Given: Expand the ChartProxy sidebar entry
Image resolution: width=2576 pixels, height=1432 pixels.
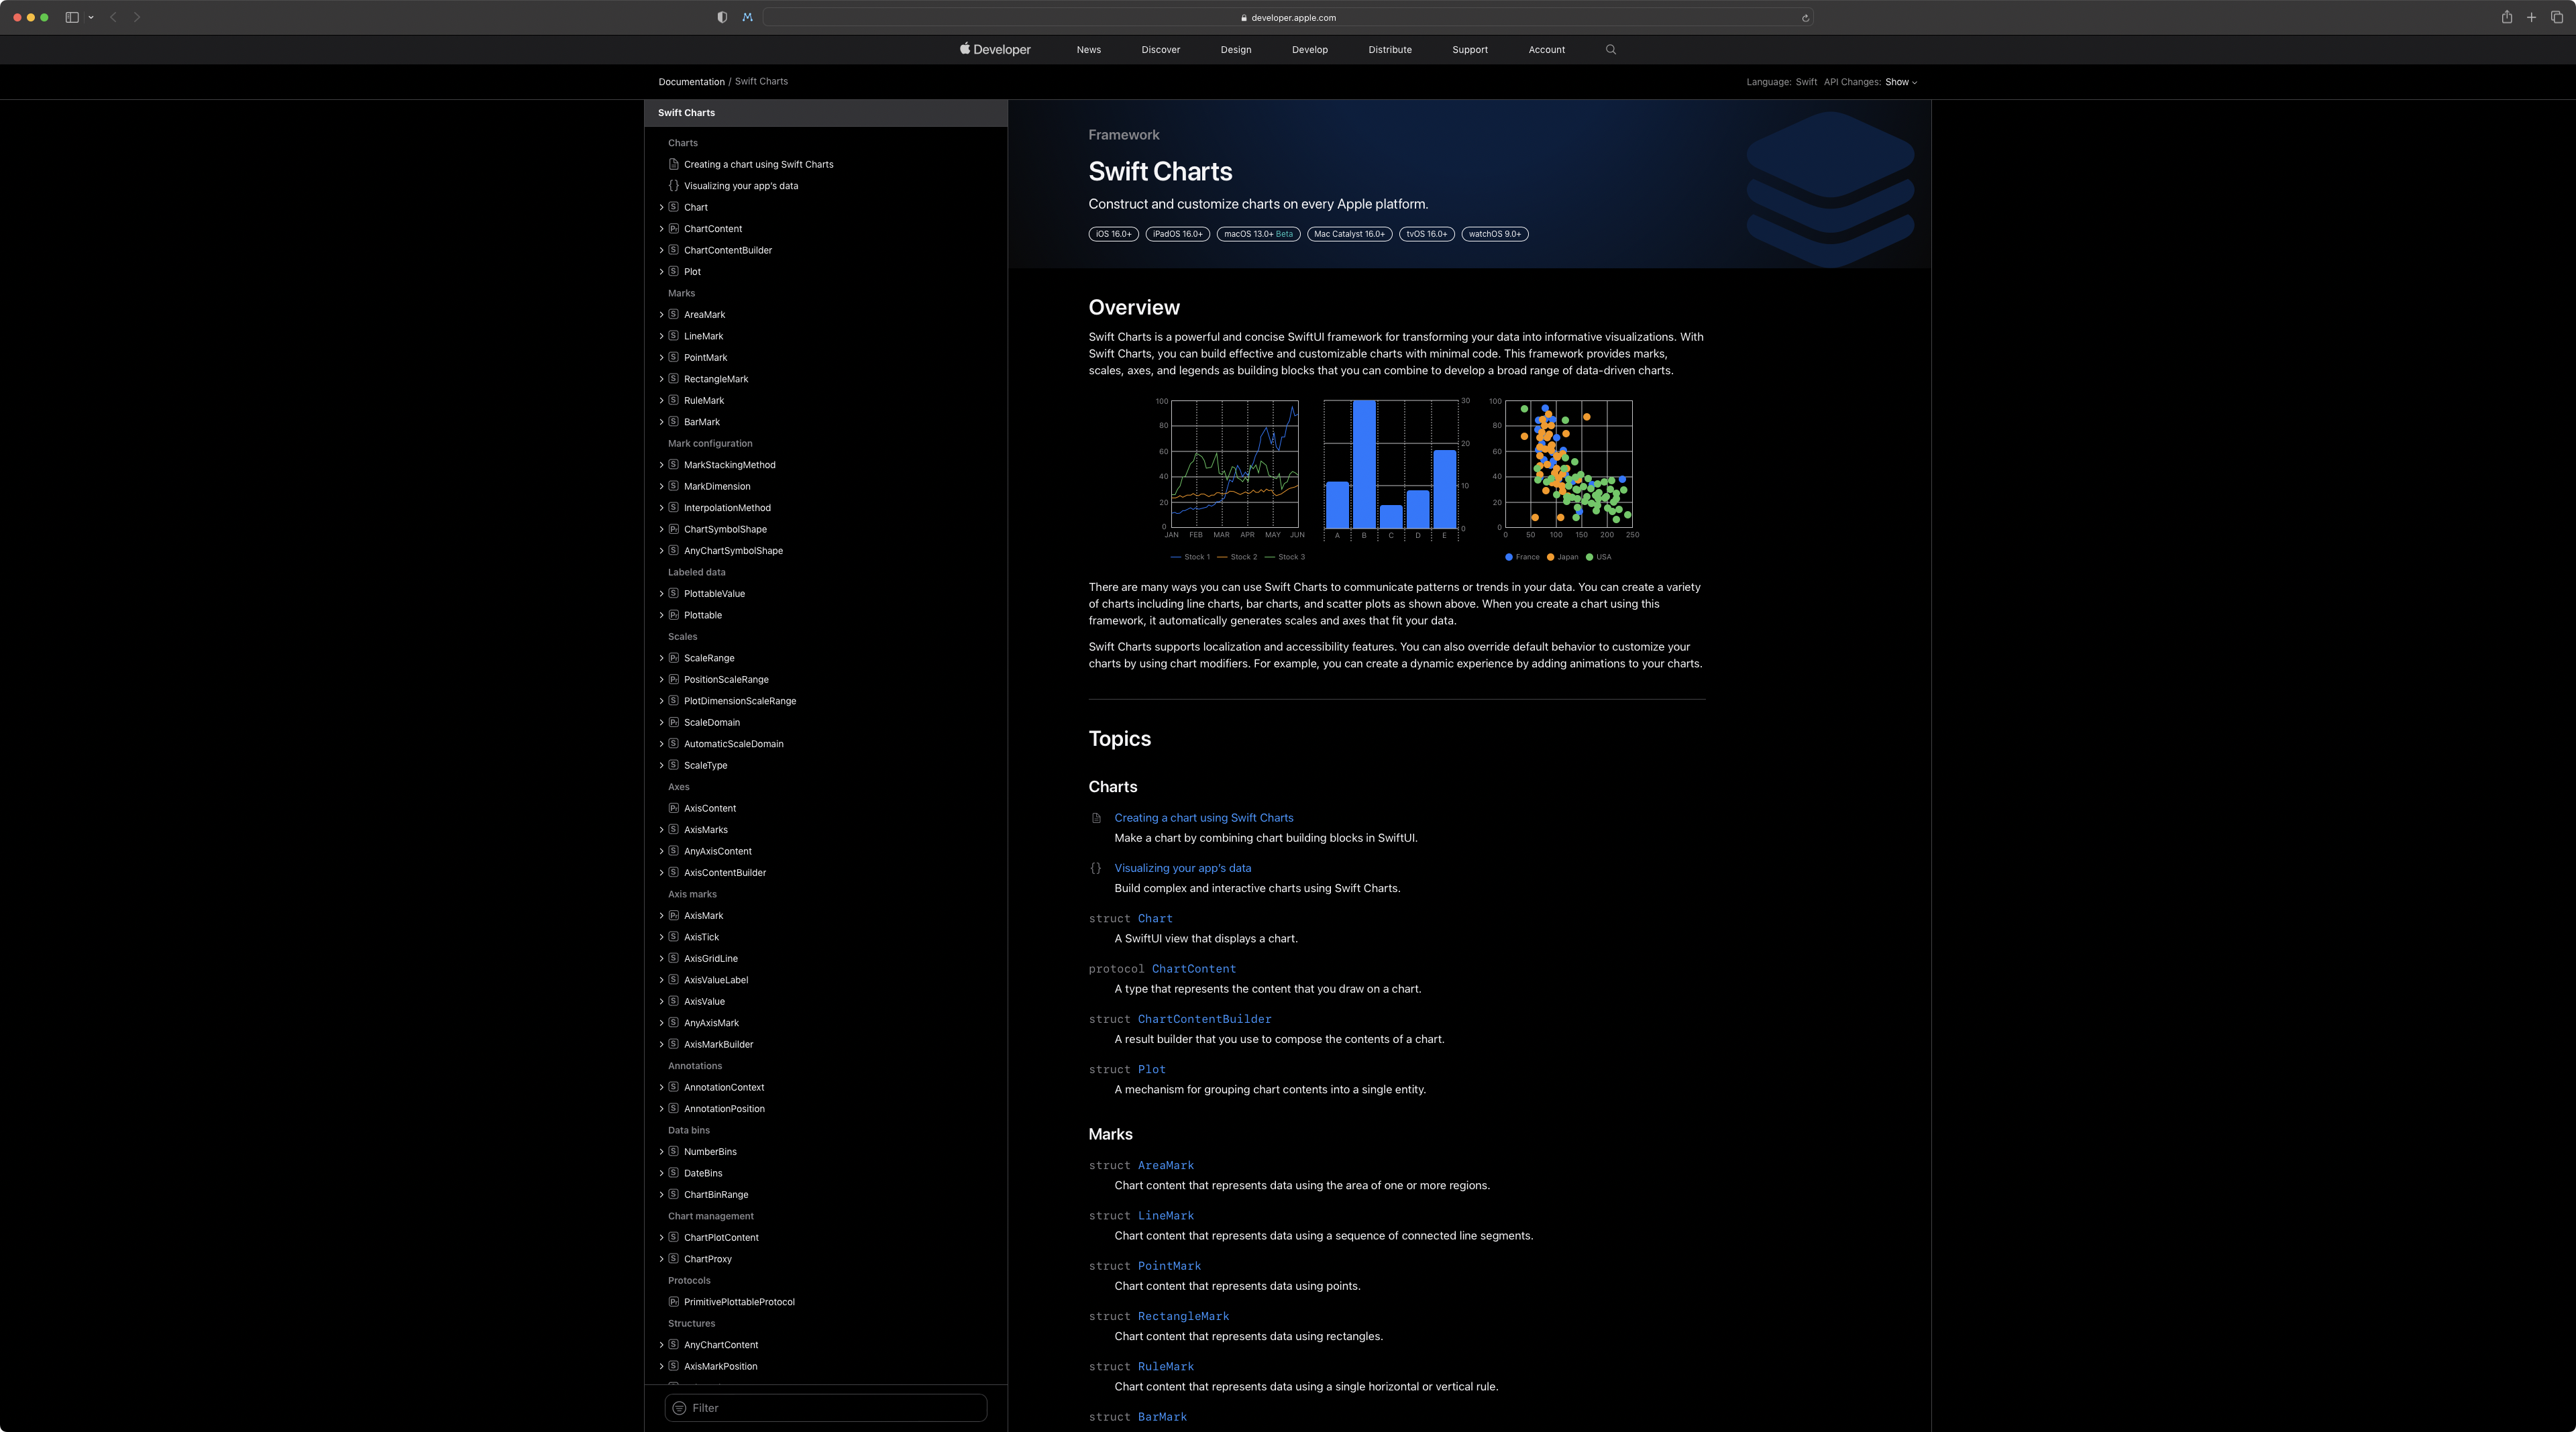Looking at the screenshot, I should coord(661,1259).
